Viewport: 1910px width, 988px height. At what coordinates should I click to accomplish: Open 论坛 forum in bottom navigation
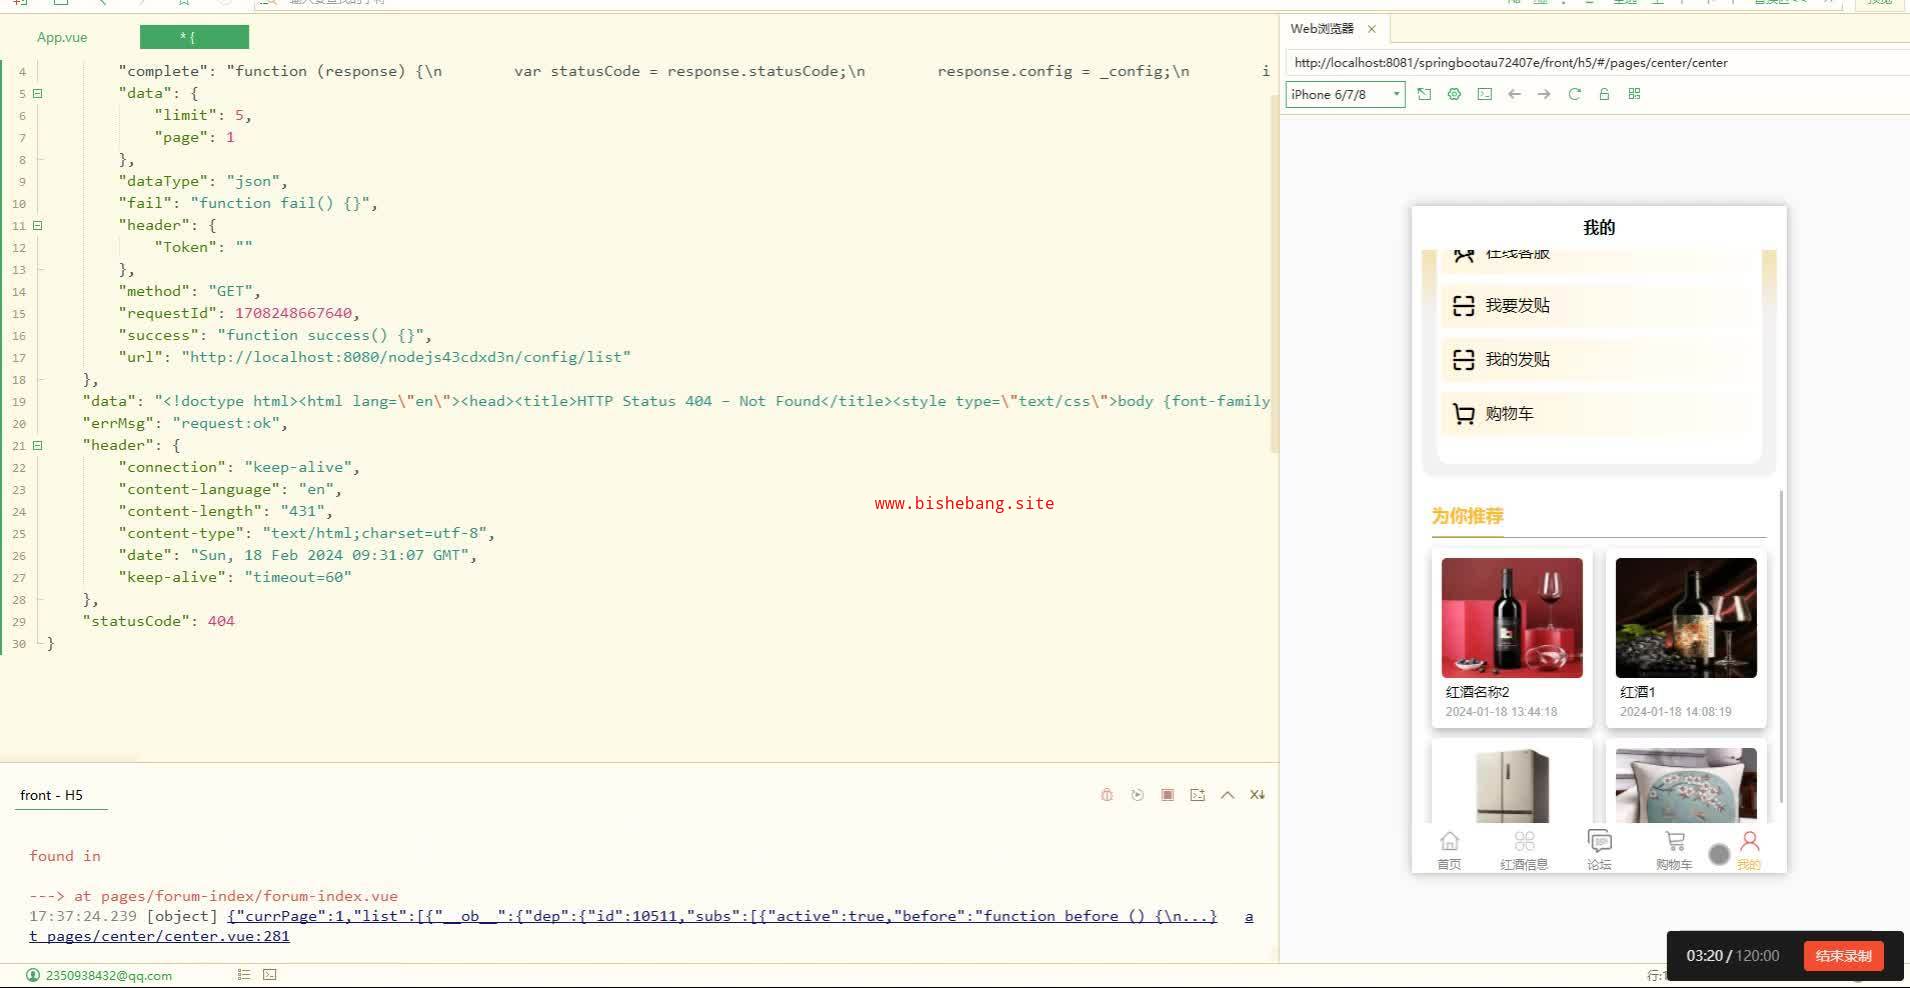(x=1599, y=849)
